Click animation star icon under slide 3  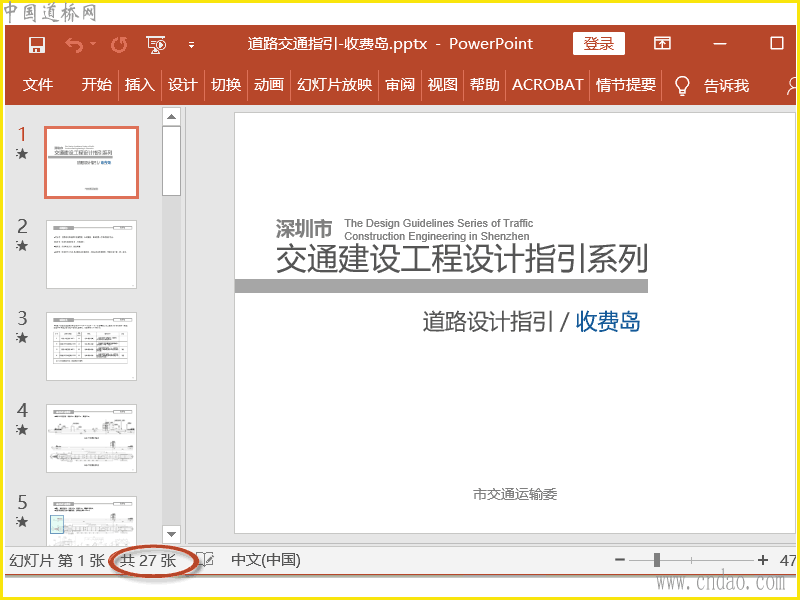coord(21,337)
